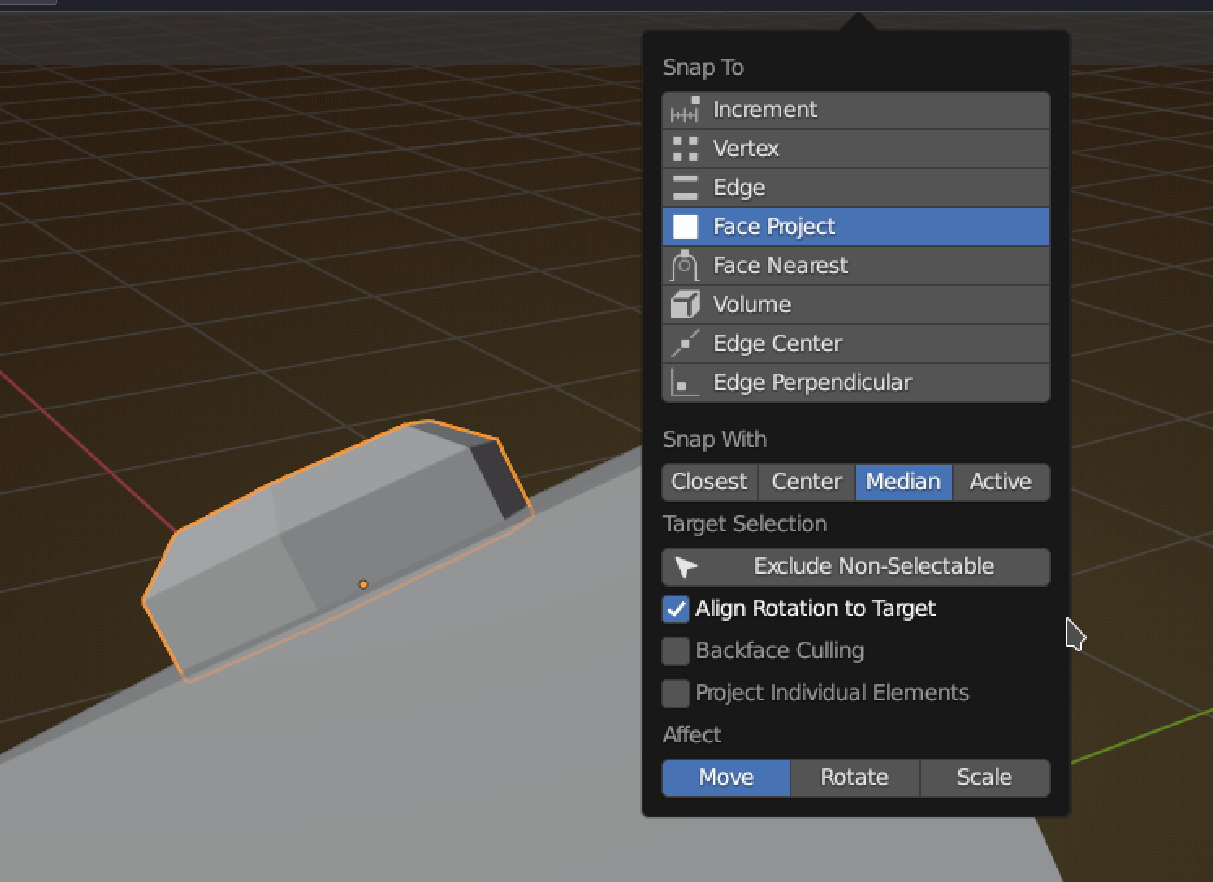Set Snap With to Center
The height and width of the screenshot is (882, 1213).
pyautogui.click(x=807, y=482)
